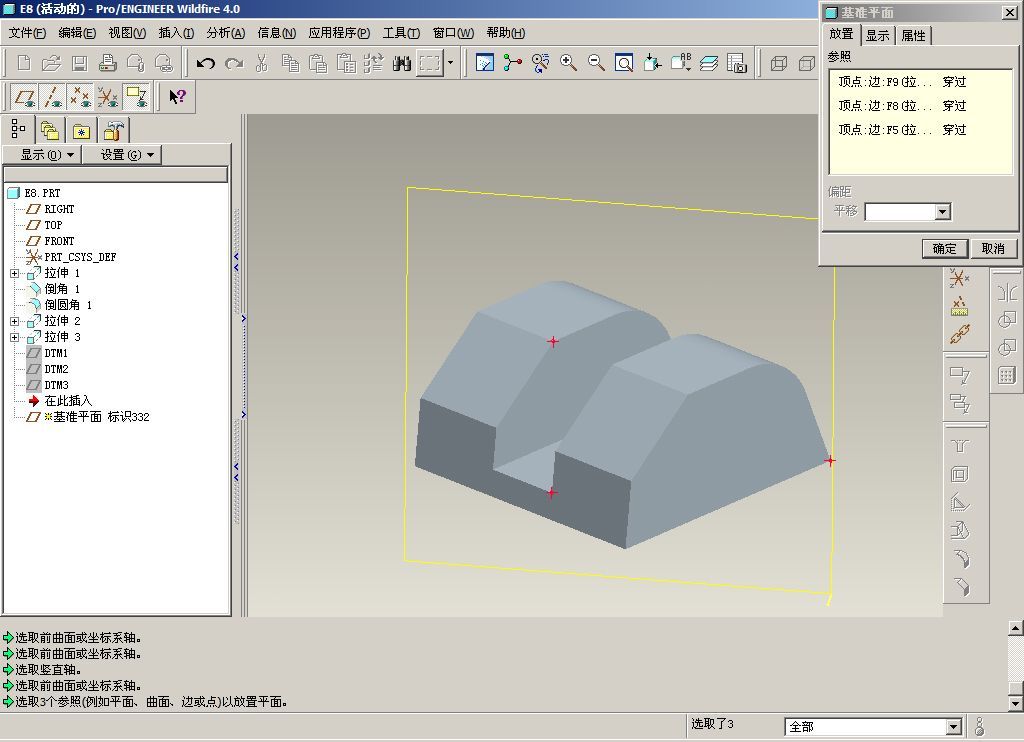Open the 全部 selection filter dropdown

click(x=953, y=726)
